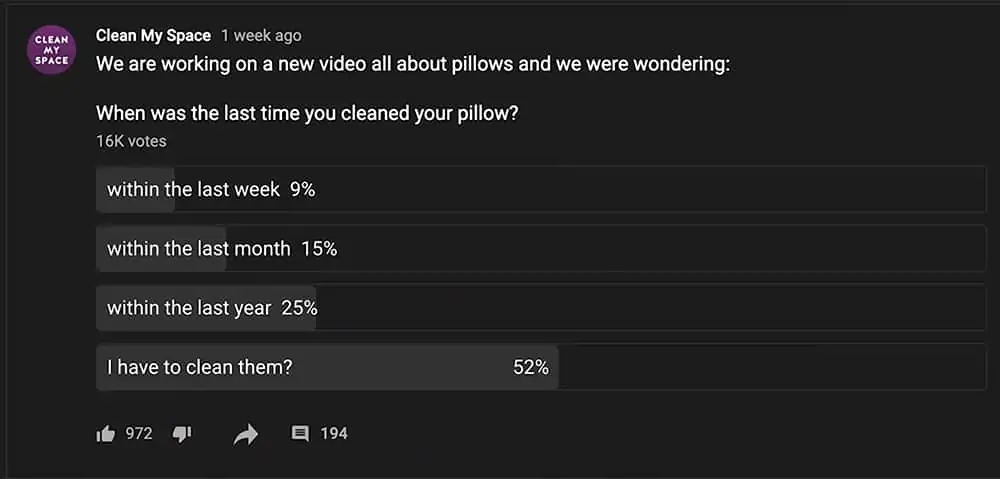
Task: Click the 194 comments count
Action: pyautogui.click(x=334, y=433)
